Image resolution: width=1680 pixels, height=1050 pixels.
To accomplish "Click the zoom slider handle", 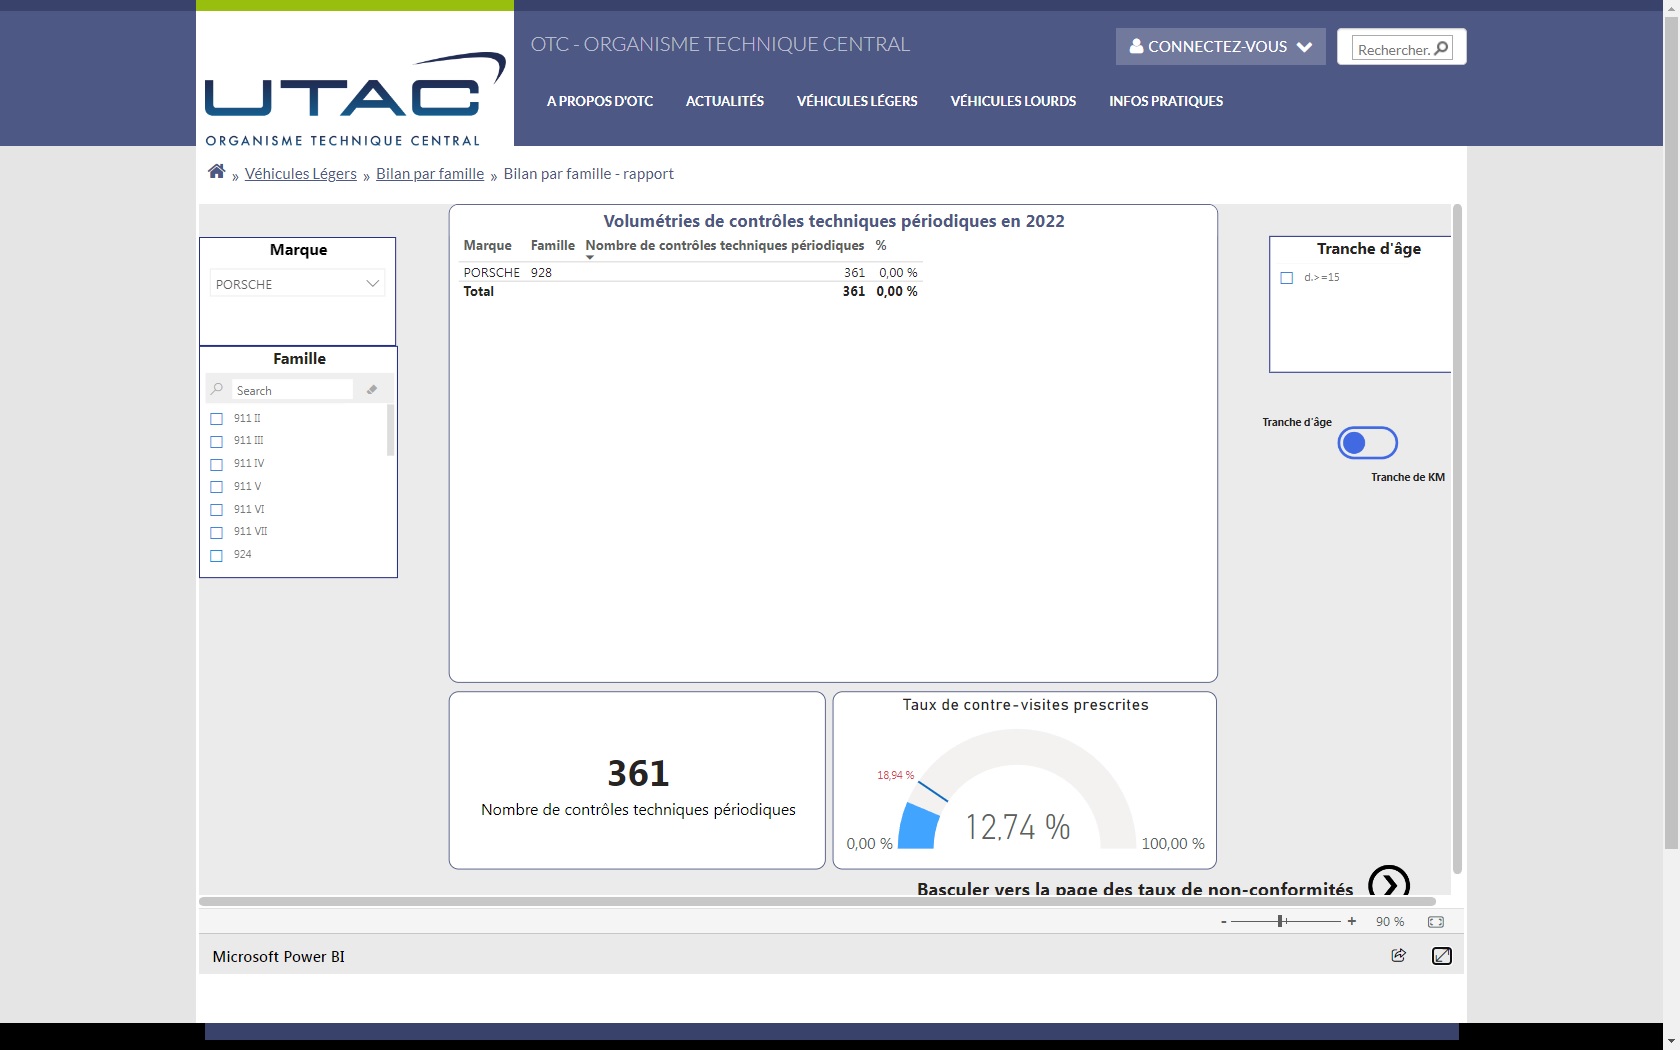I will coord(1280,921).
